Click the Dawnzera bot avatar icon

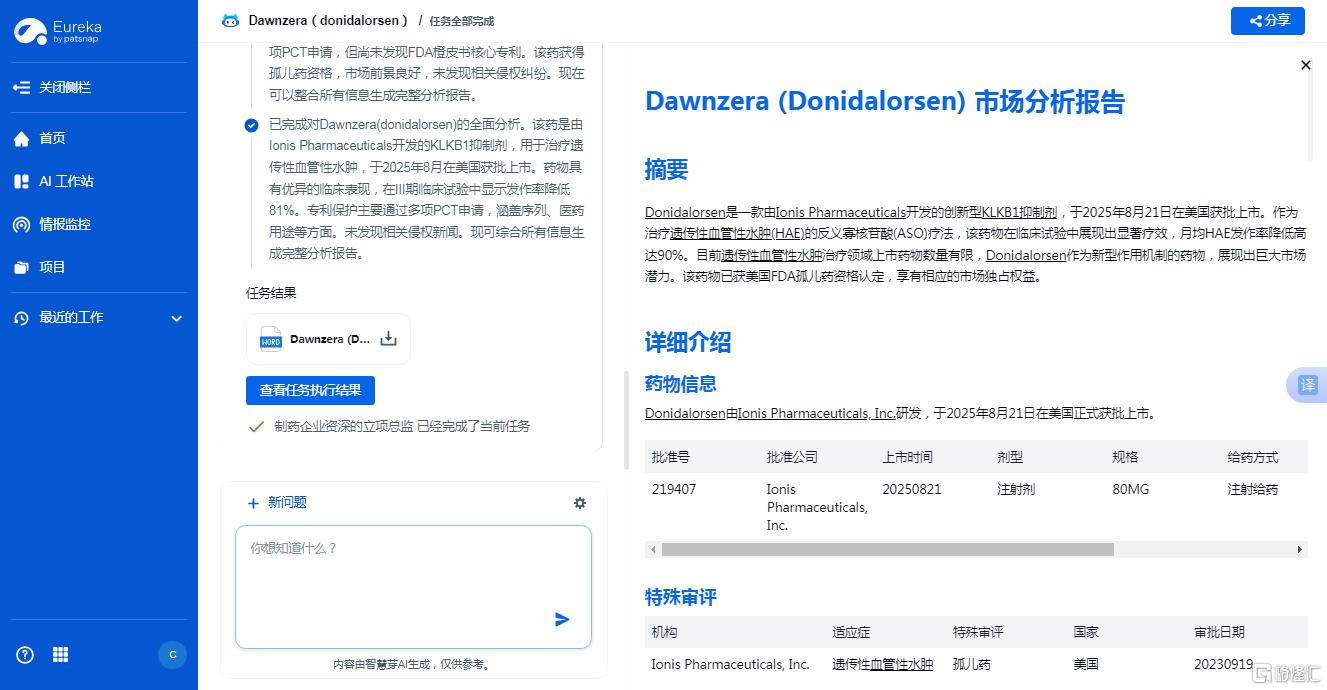(x=230, y=20)
